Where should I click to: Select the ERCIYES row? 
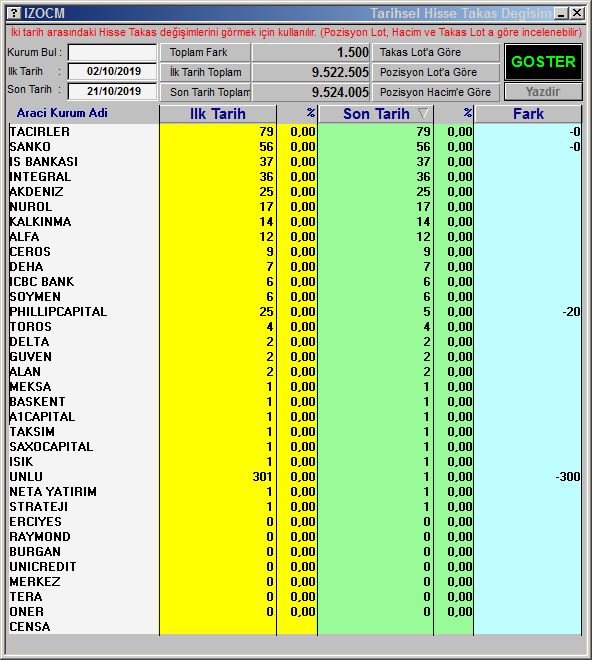point(295,522)
